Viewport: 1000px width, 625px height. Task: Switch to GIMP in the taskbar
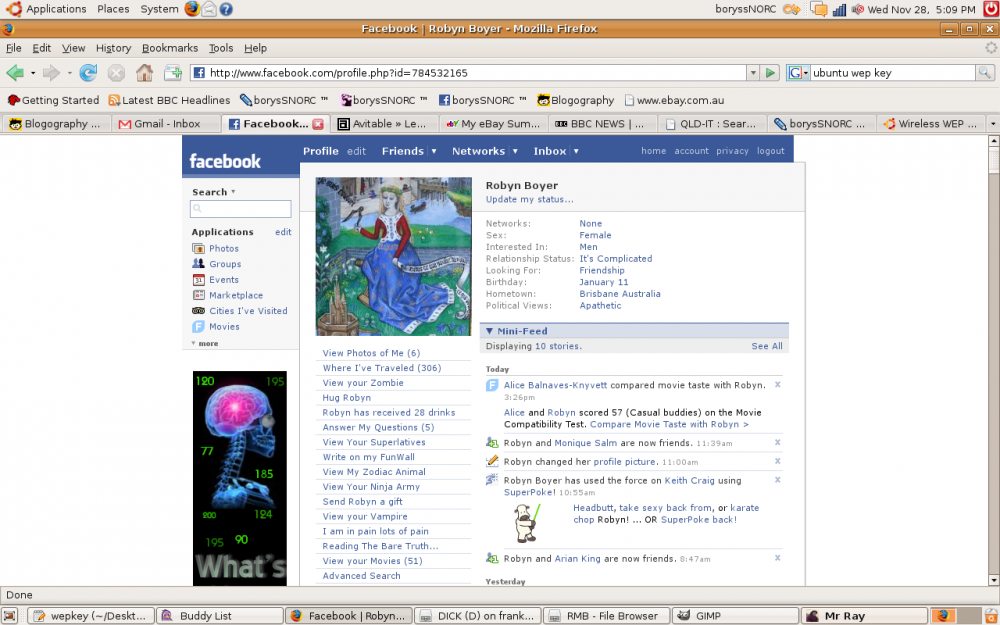coord(735,615)
